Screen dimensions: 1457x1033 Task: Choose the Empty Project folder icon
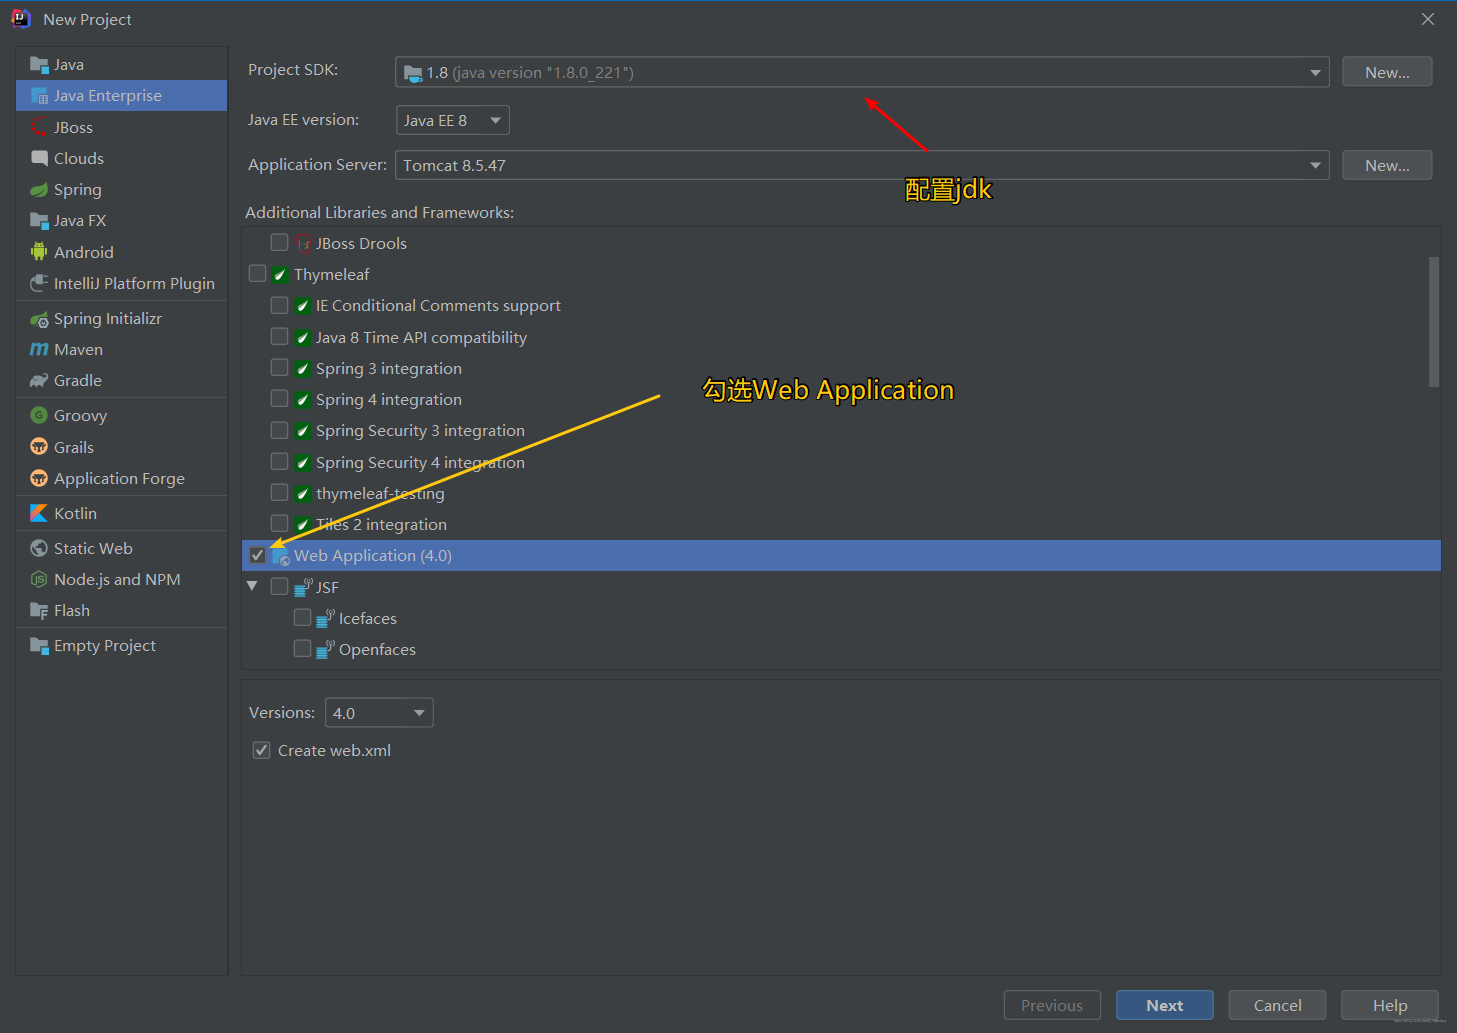pyautogui.click(x=39, y=646)
